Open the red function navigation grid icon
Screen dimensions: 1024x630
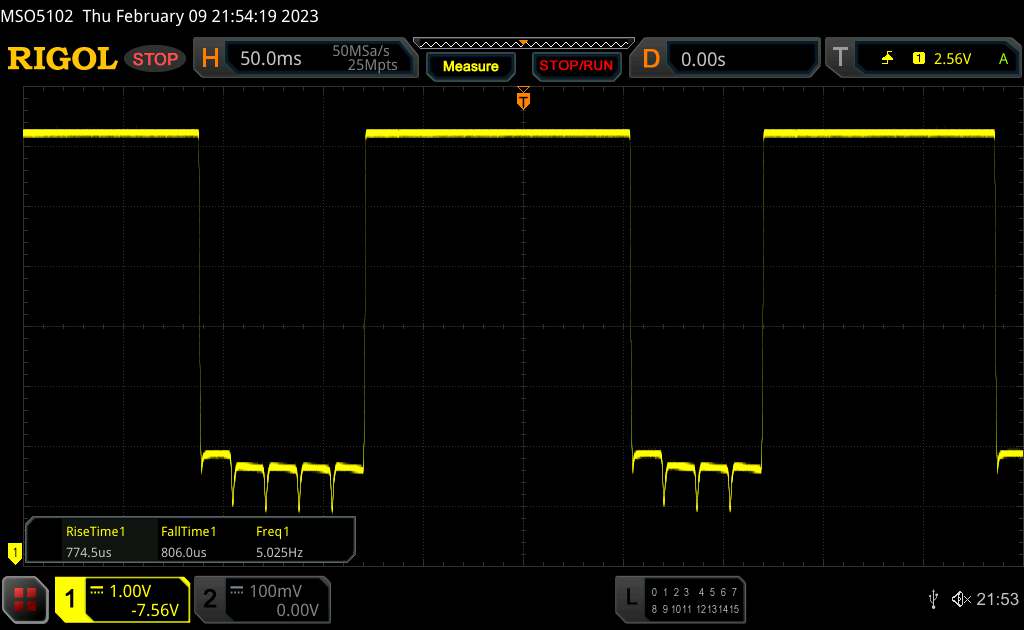point(26,598)
